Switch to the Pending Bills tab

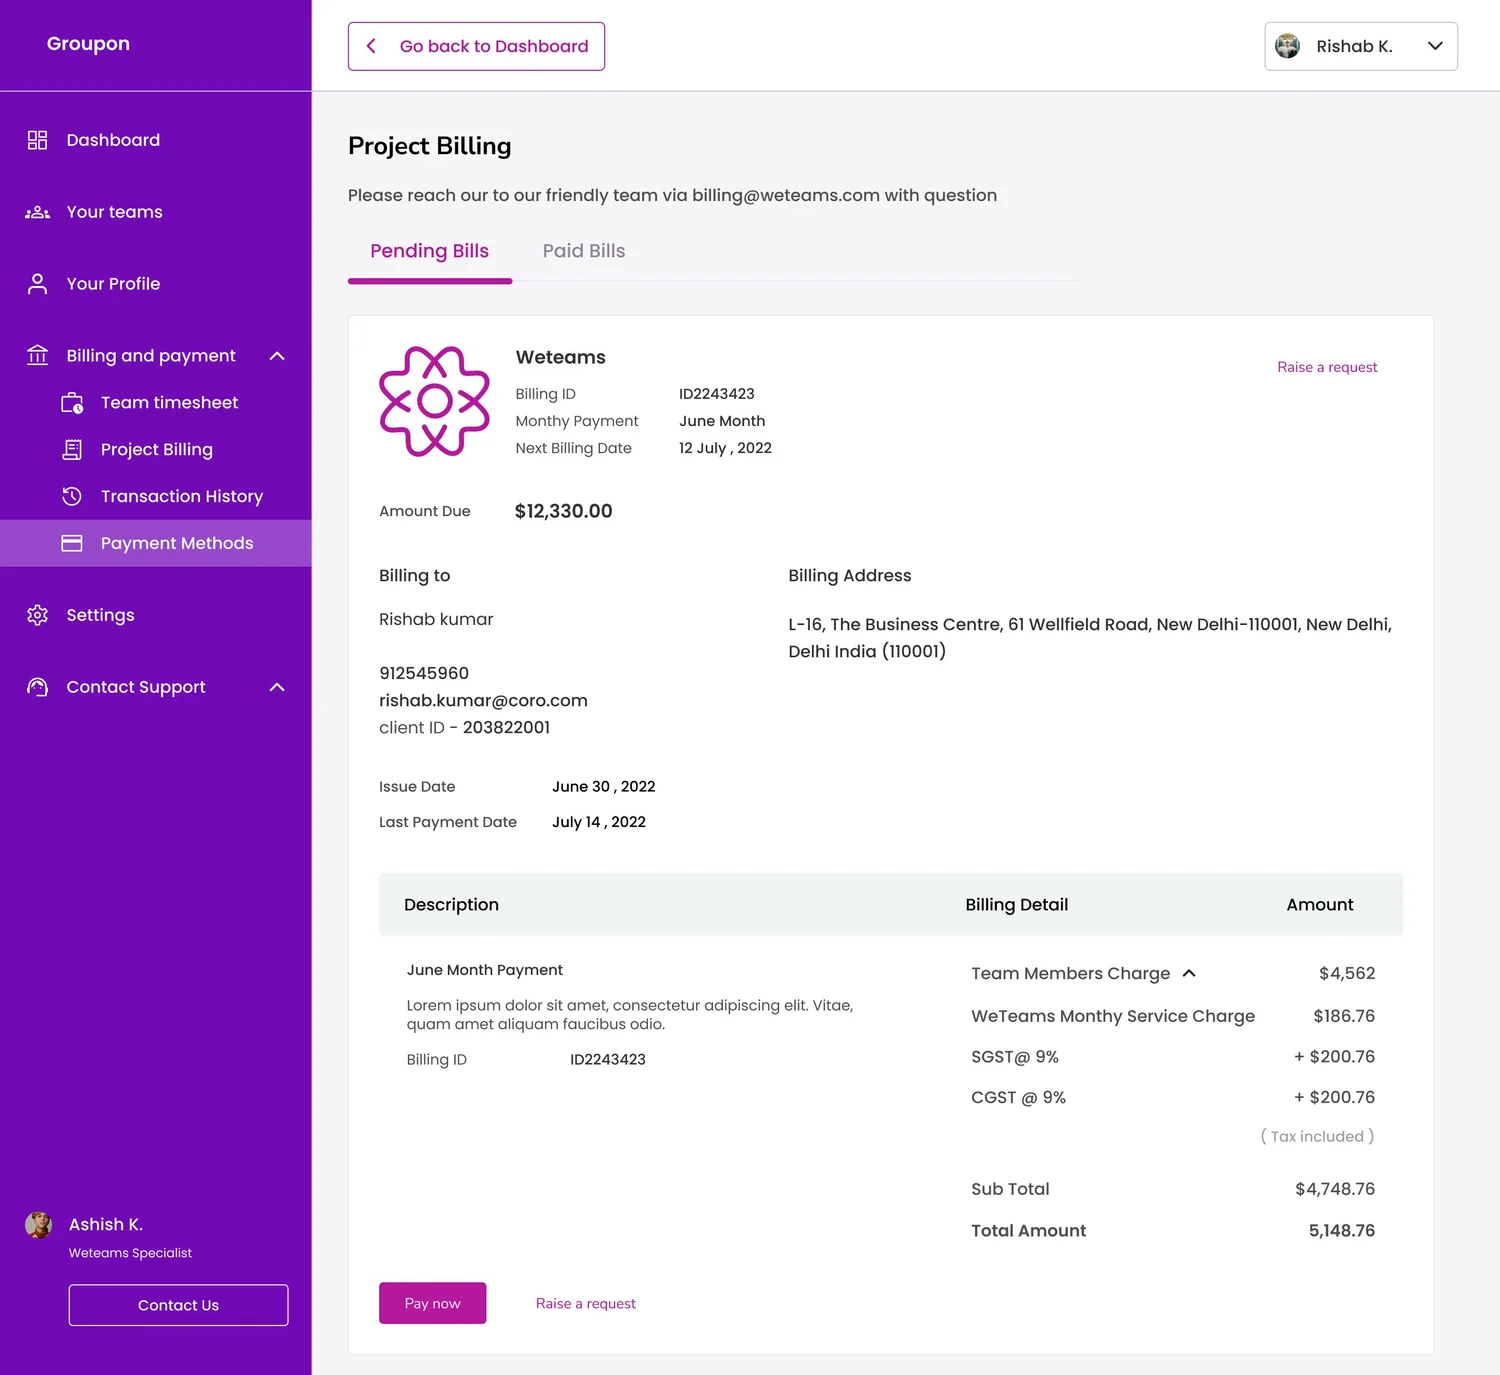[x=430, y=251]
